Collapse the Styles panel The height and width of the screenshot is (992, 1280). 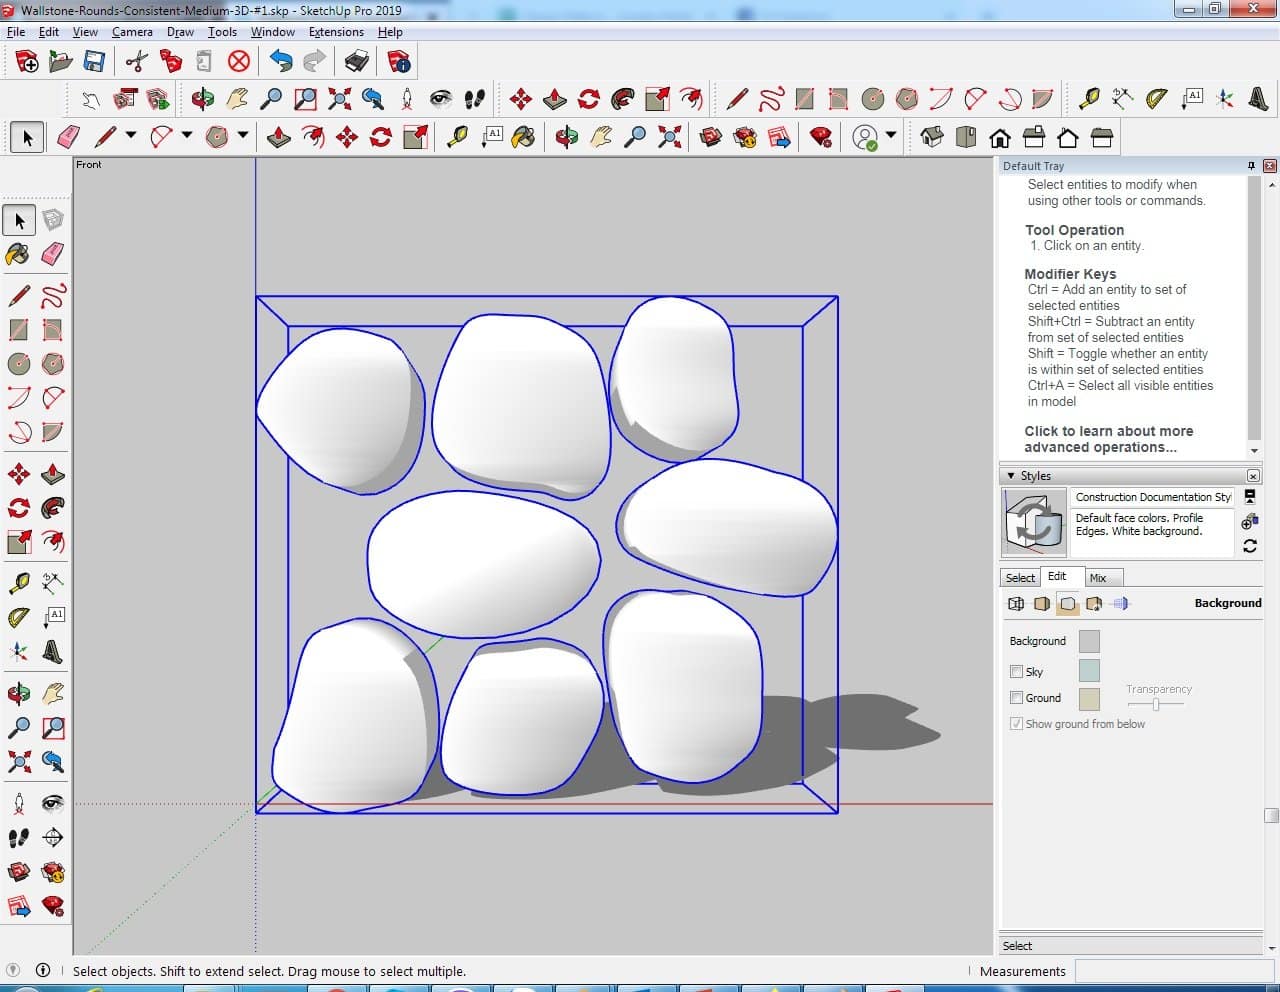click(1011, 476)
